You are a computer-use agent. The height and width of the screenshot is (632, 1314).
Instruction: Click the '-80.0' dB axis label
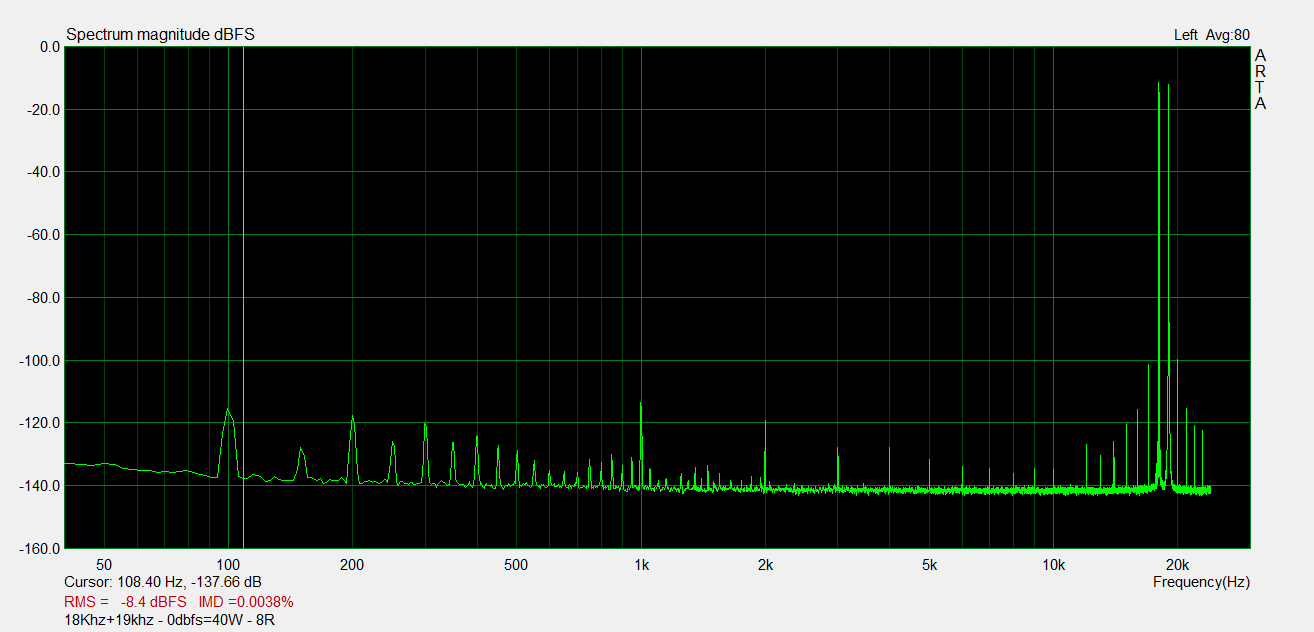pos(44,298)
